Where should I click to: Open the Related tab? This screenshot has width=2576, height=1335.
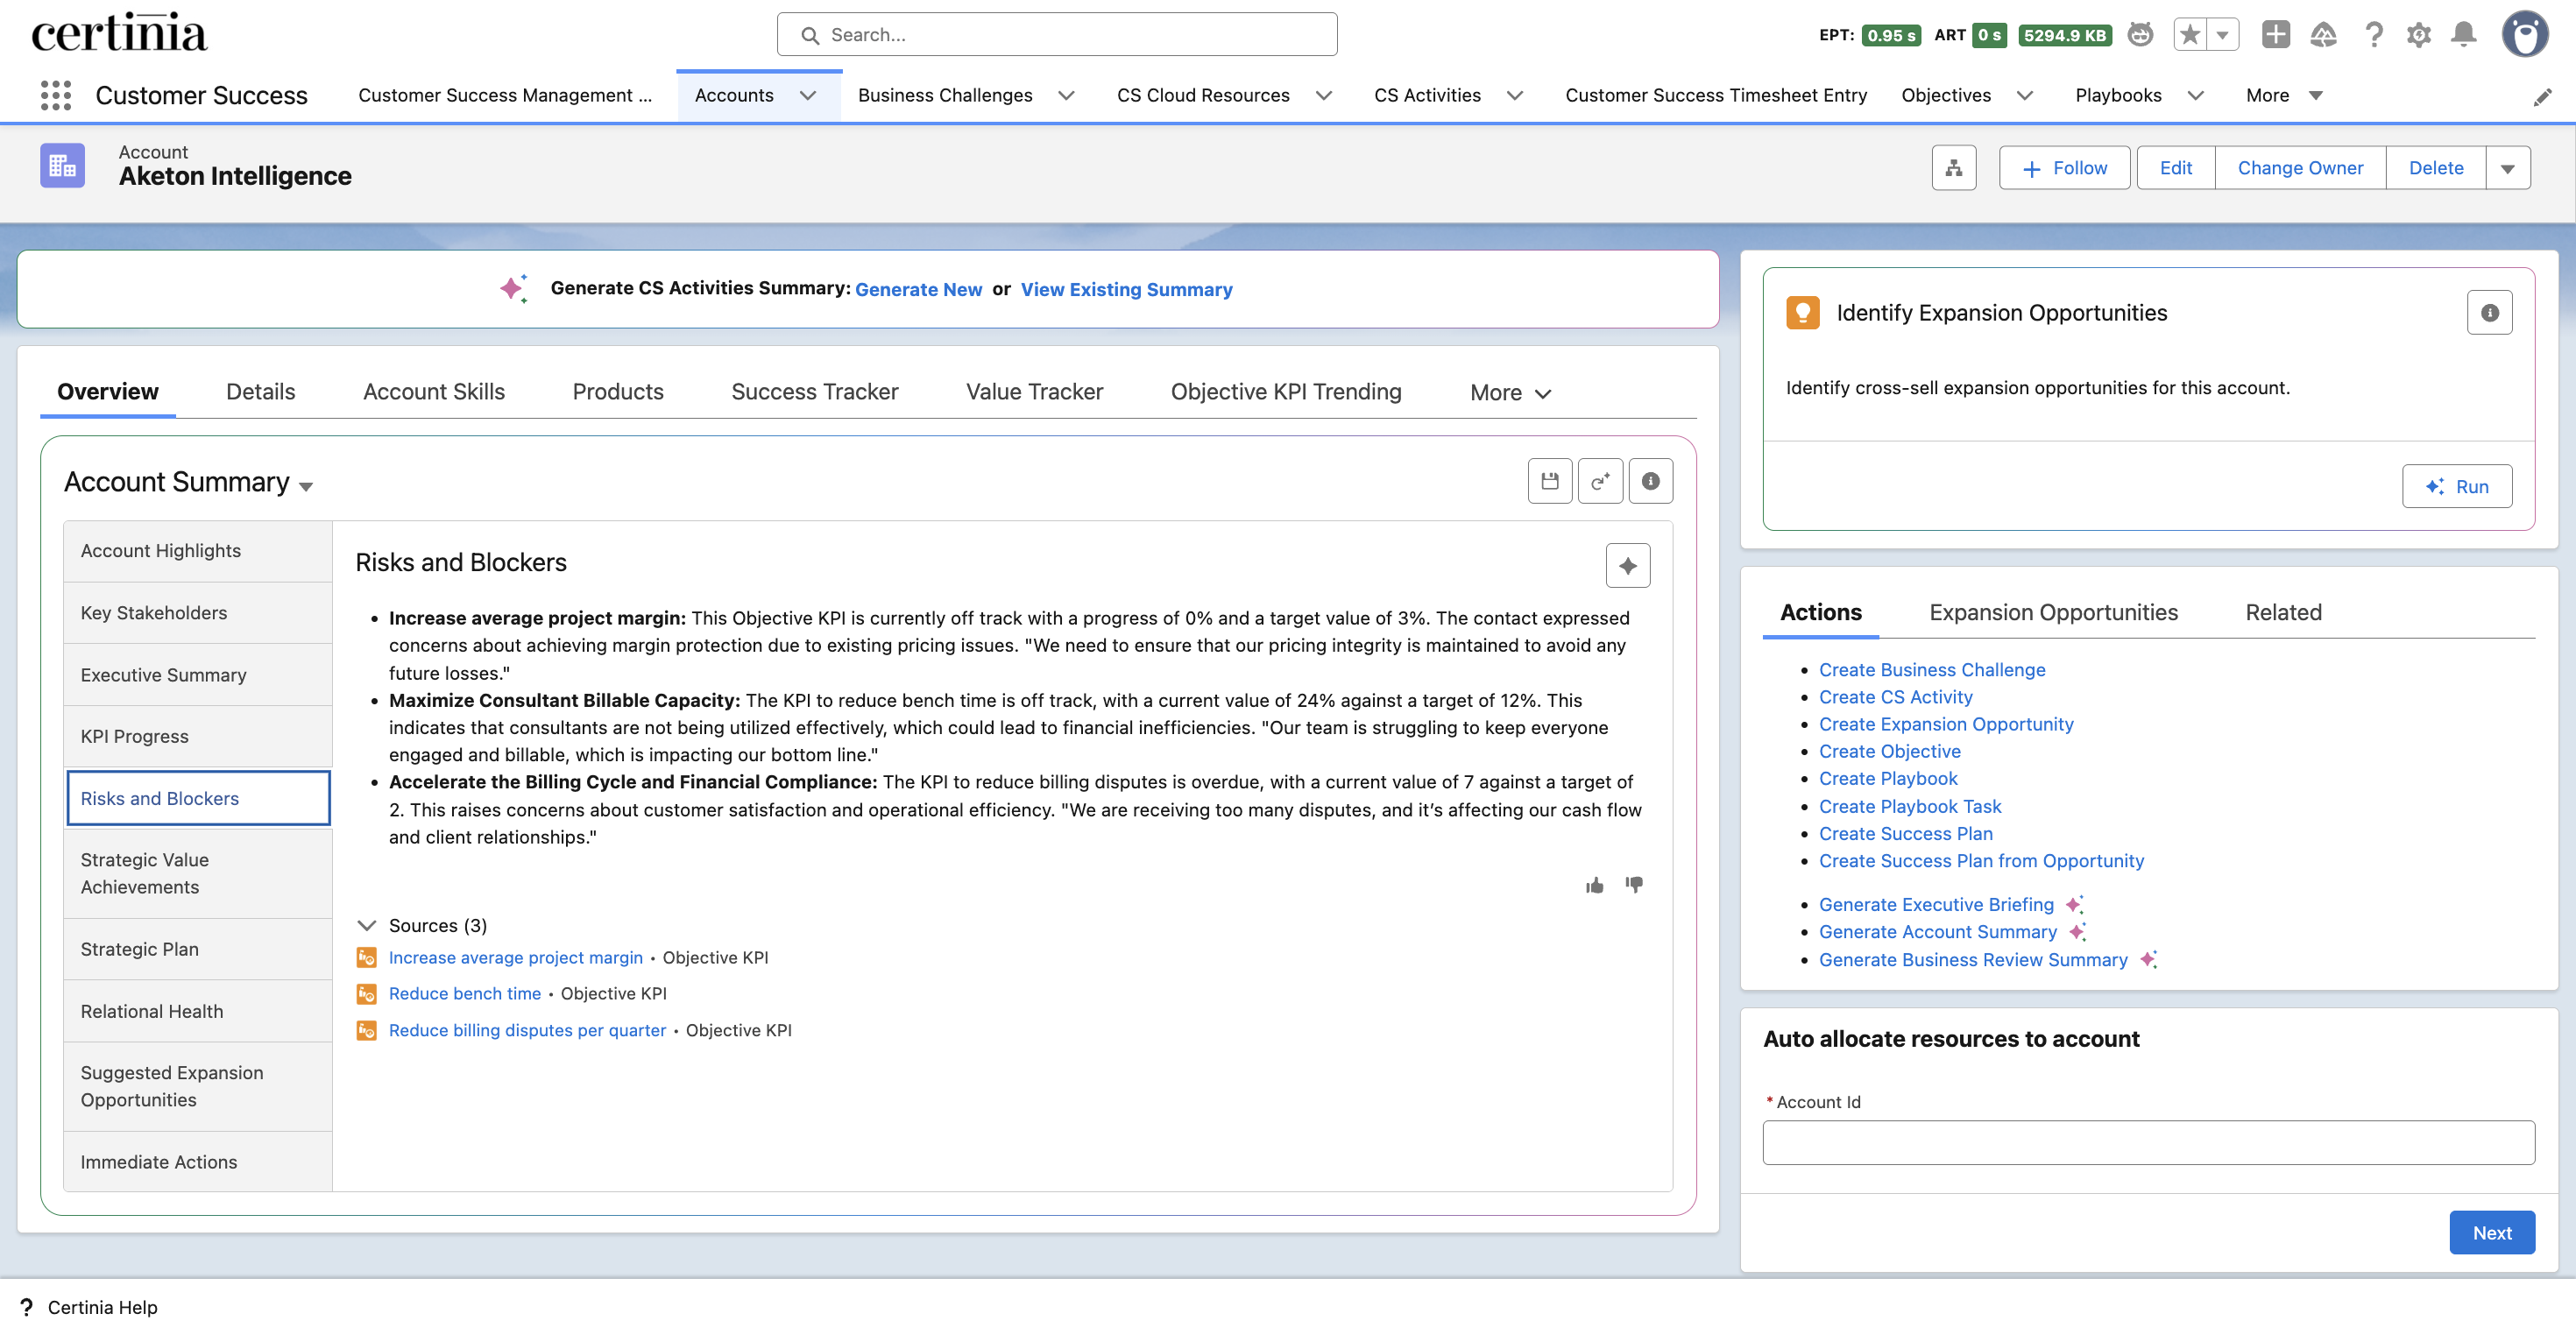(2283, 613)
